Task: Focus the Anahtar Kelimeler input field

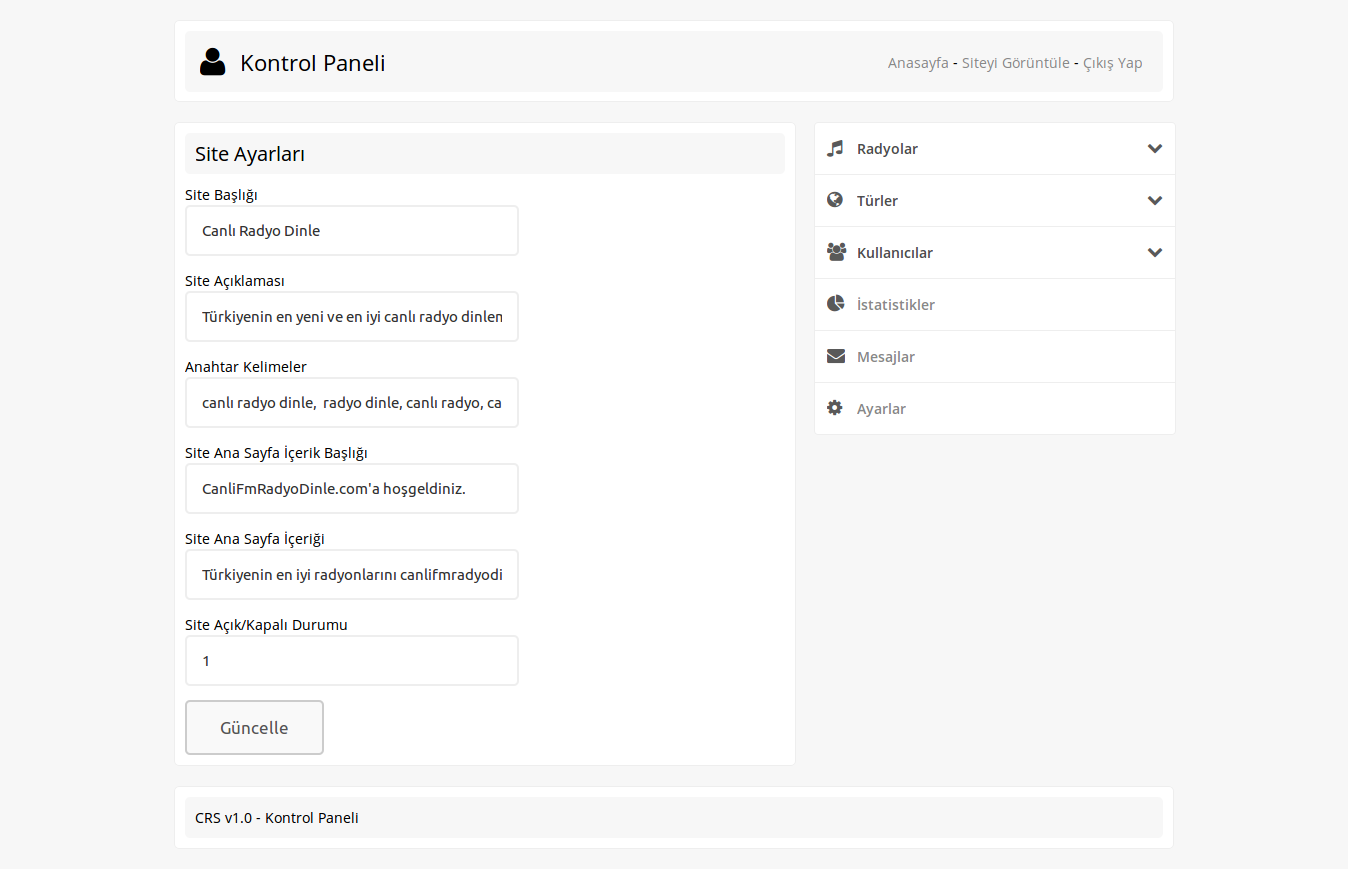Action: 352,403
